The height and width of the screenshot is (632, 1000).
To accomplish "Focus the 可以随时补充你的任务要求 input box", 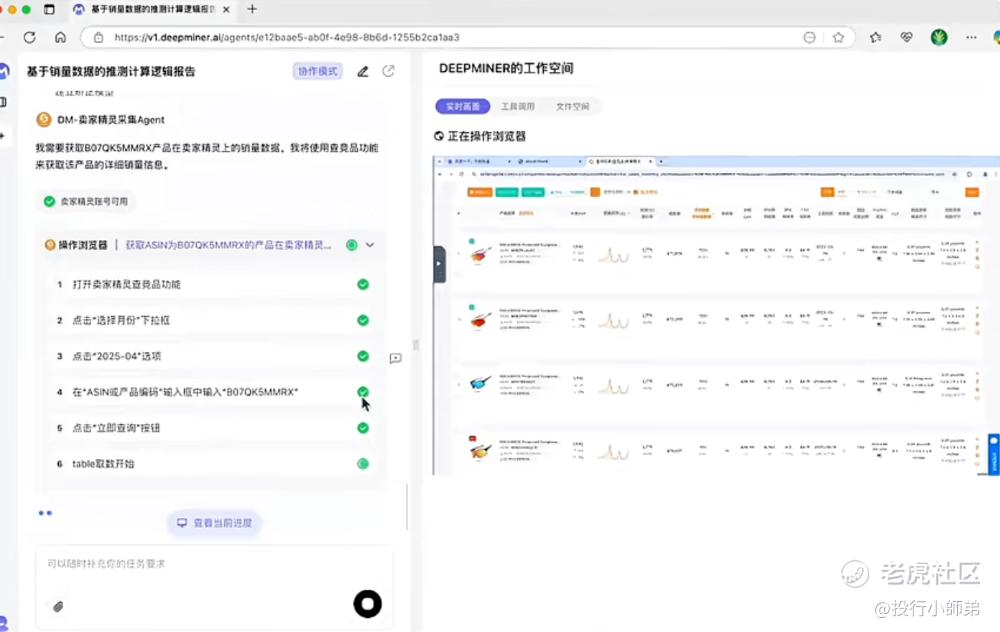I will tap(214, 564).
